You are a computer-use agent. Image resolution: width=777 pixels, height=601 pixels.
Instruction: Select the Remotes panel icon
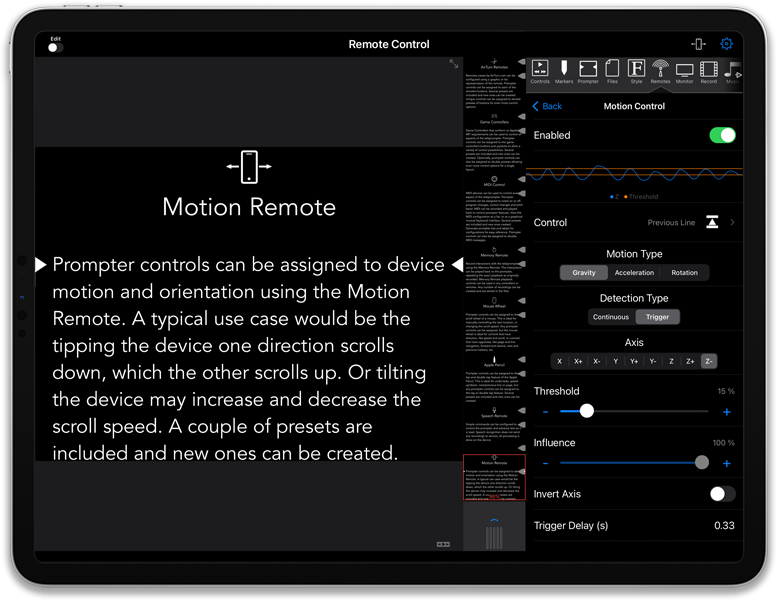(660, 72)
